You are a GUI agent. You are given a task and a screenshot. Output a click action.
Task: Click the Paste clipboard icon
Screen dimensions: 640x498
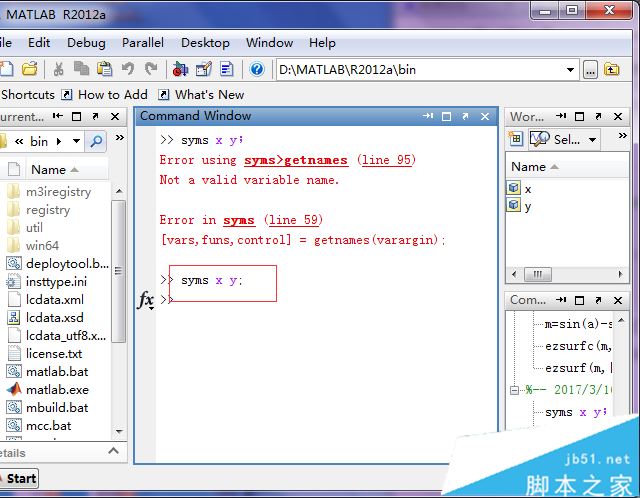tap(104, 69)
